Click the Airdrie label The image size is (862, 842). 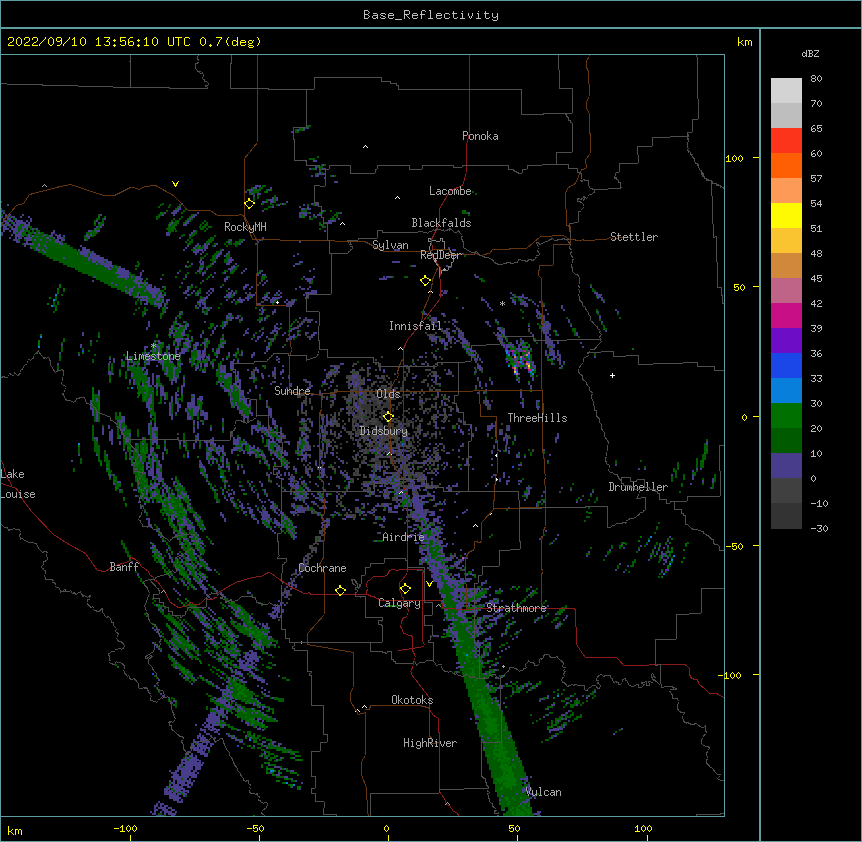pyautogui.click(x=404, y=537)
